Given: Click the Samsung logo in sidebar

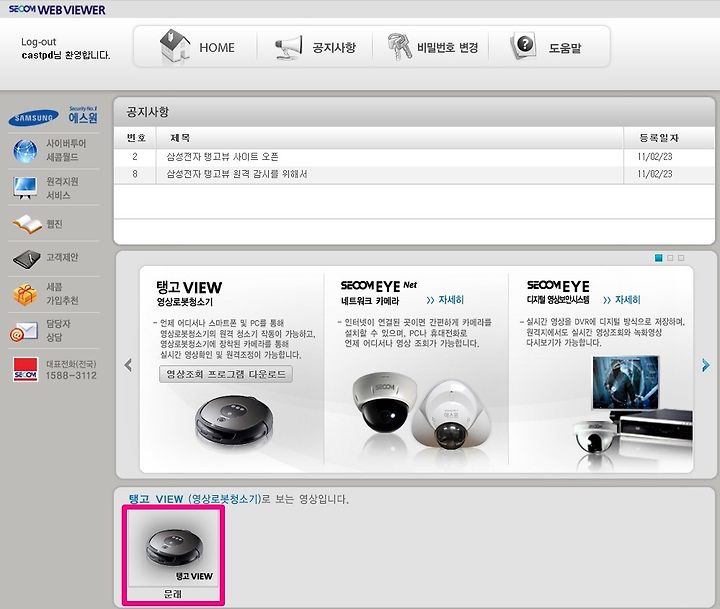Looking at the screenshot, I should [x=34, y=118].
